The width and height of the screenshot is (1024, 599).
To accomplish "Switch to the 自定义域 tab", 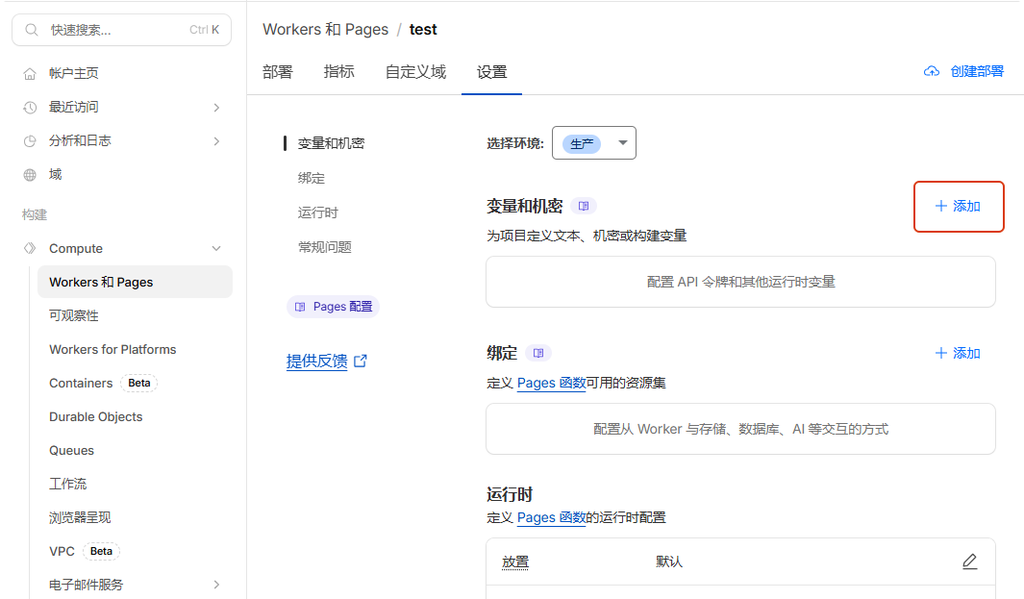I will (x=415, y=72).
